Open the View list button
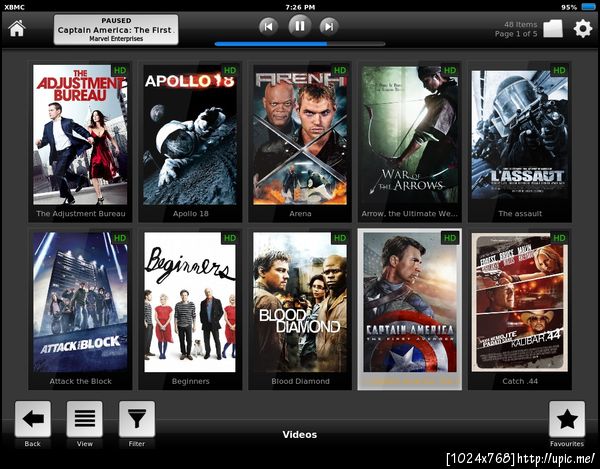This screenshot has height=469, width=600. [85, 419]
